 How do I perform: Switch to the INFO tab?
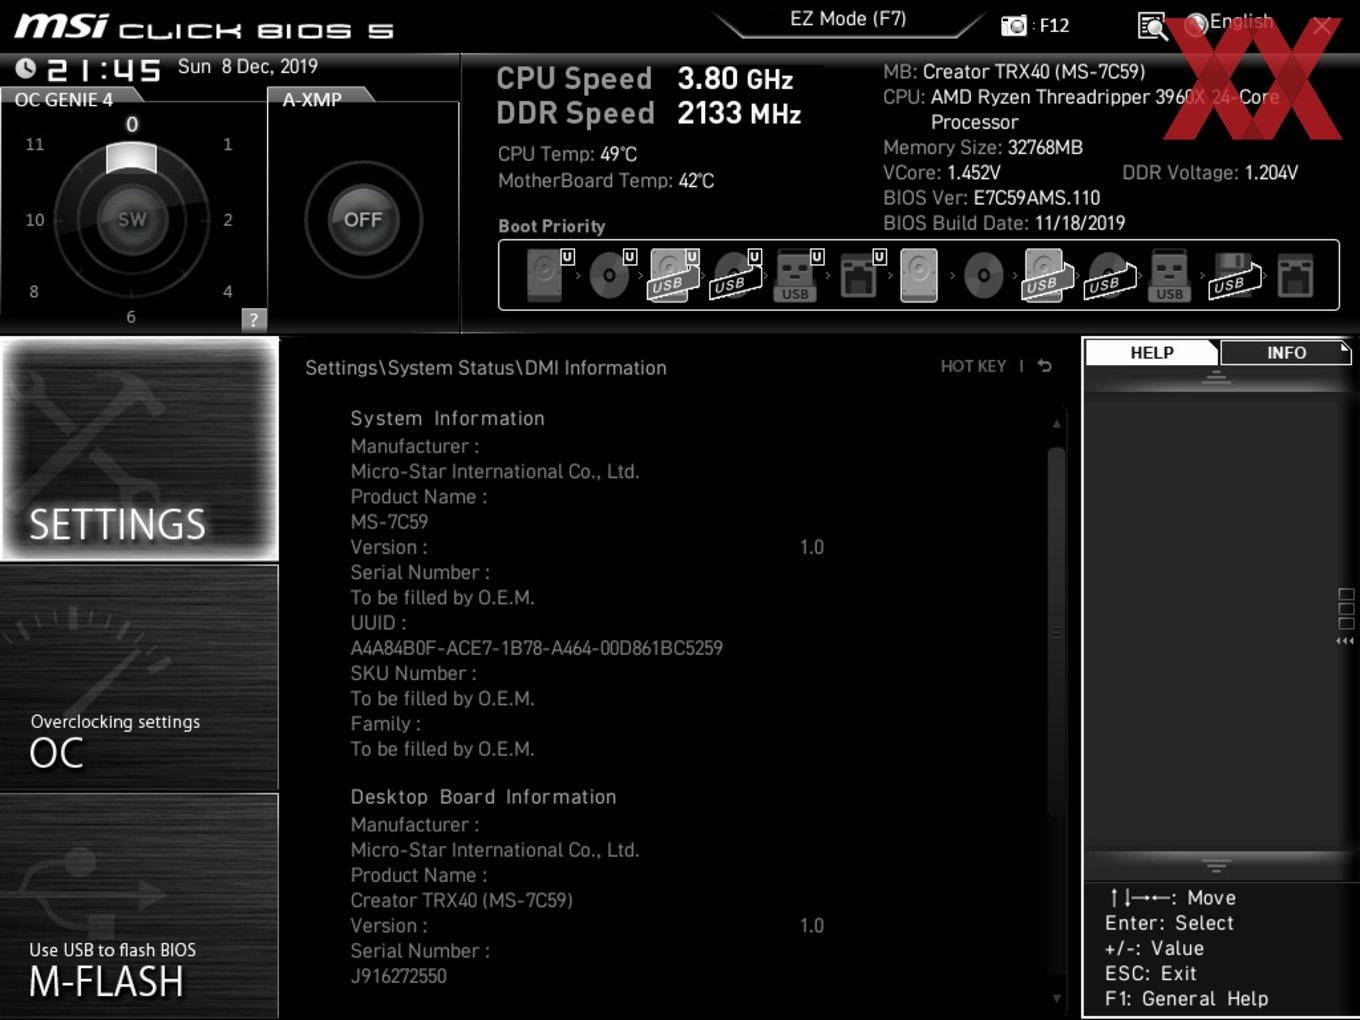click(1286, 352)
